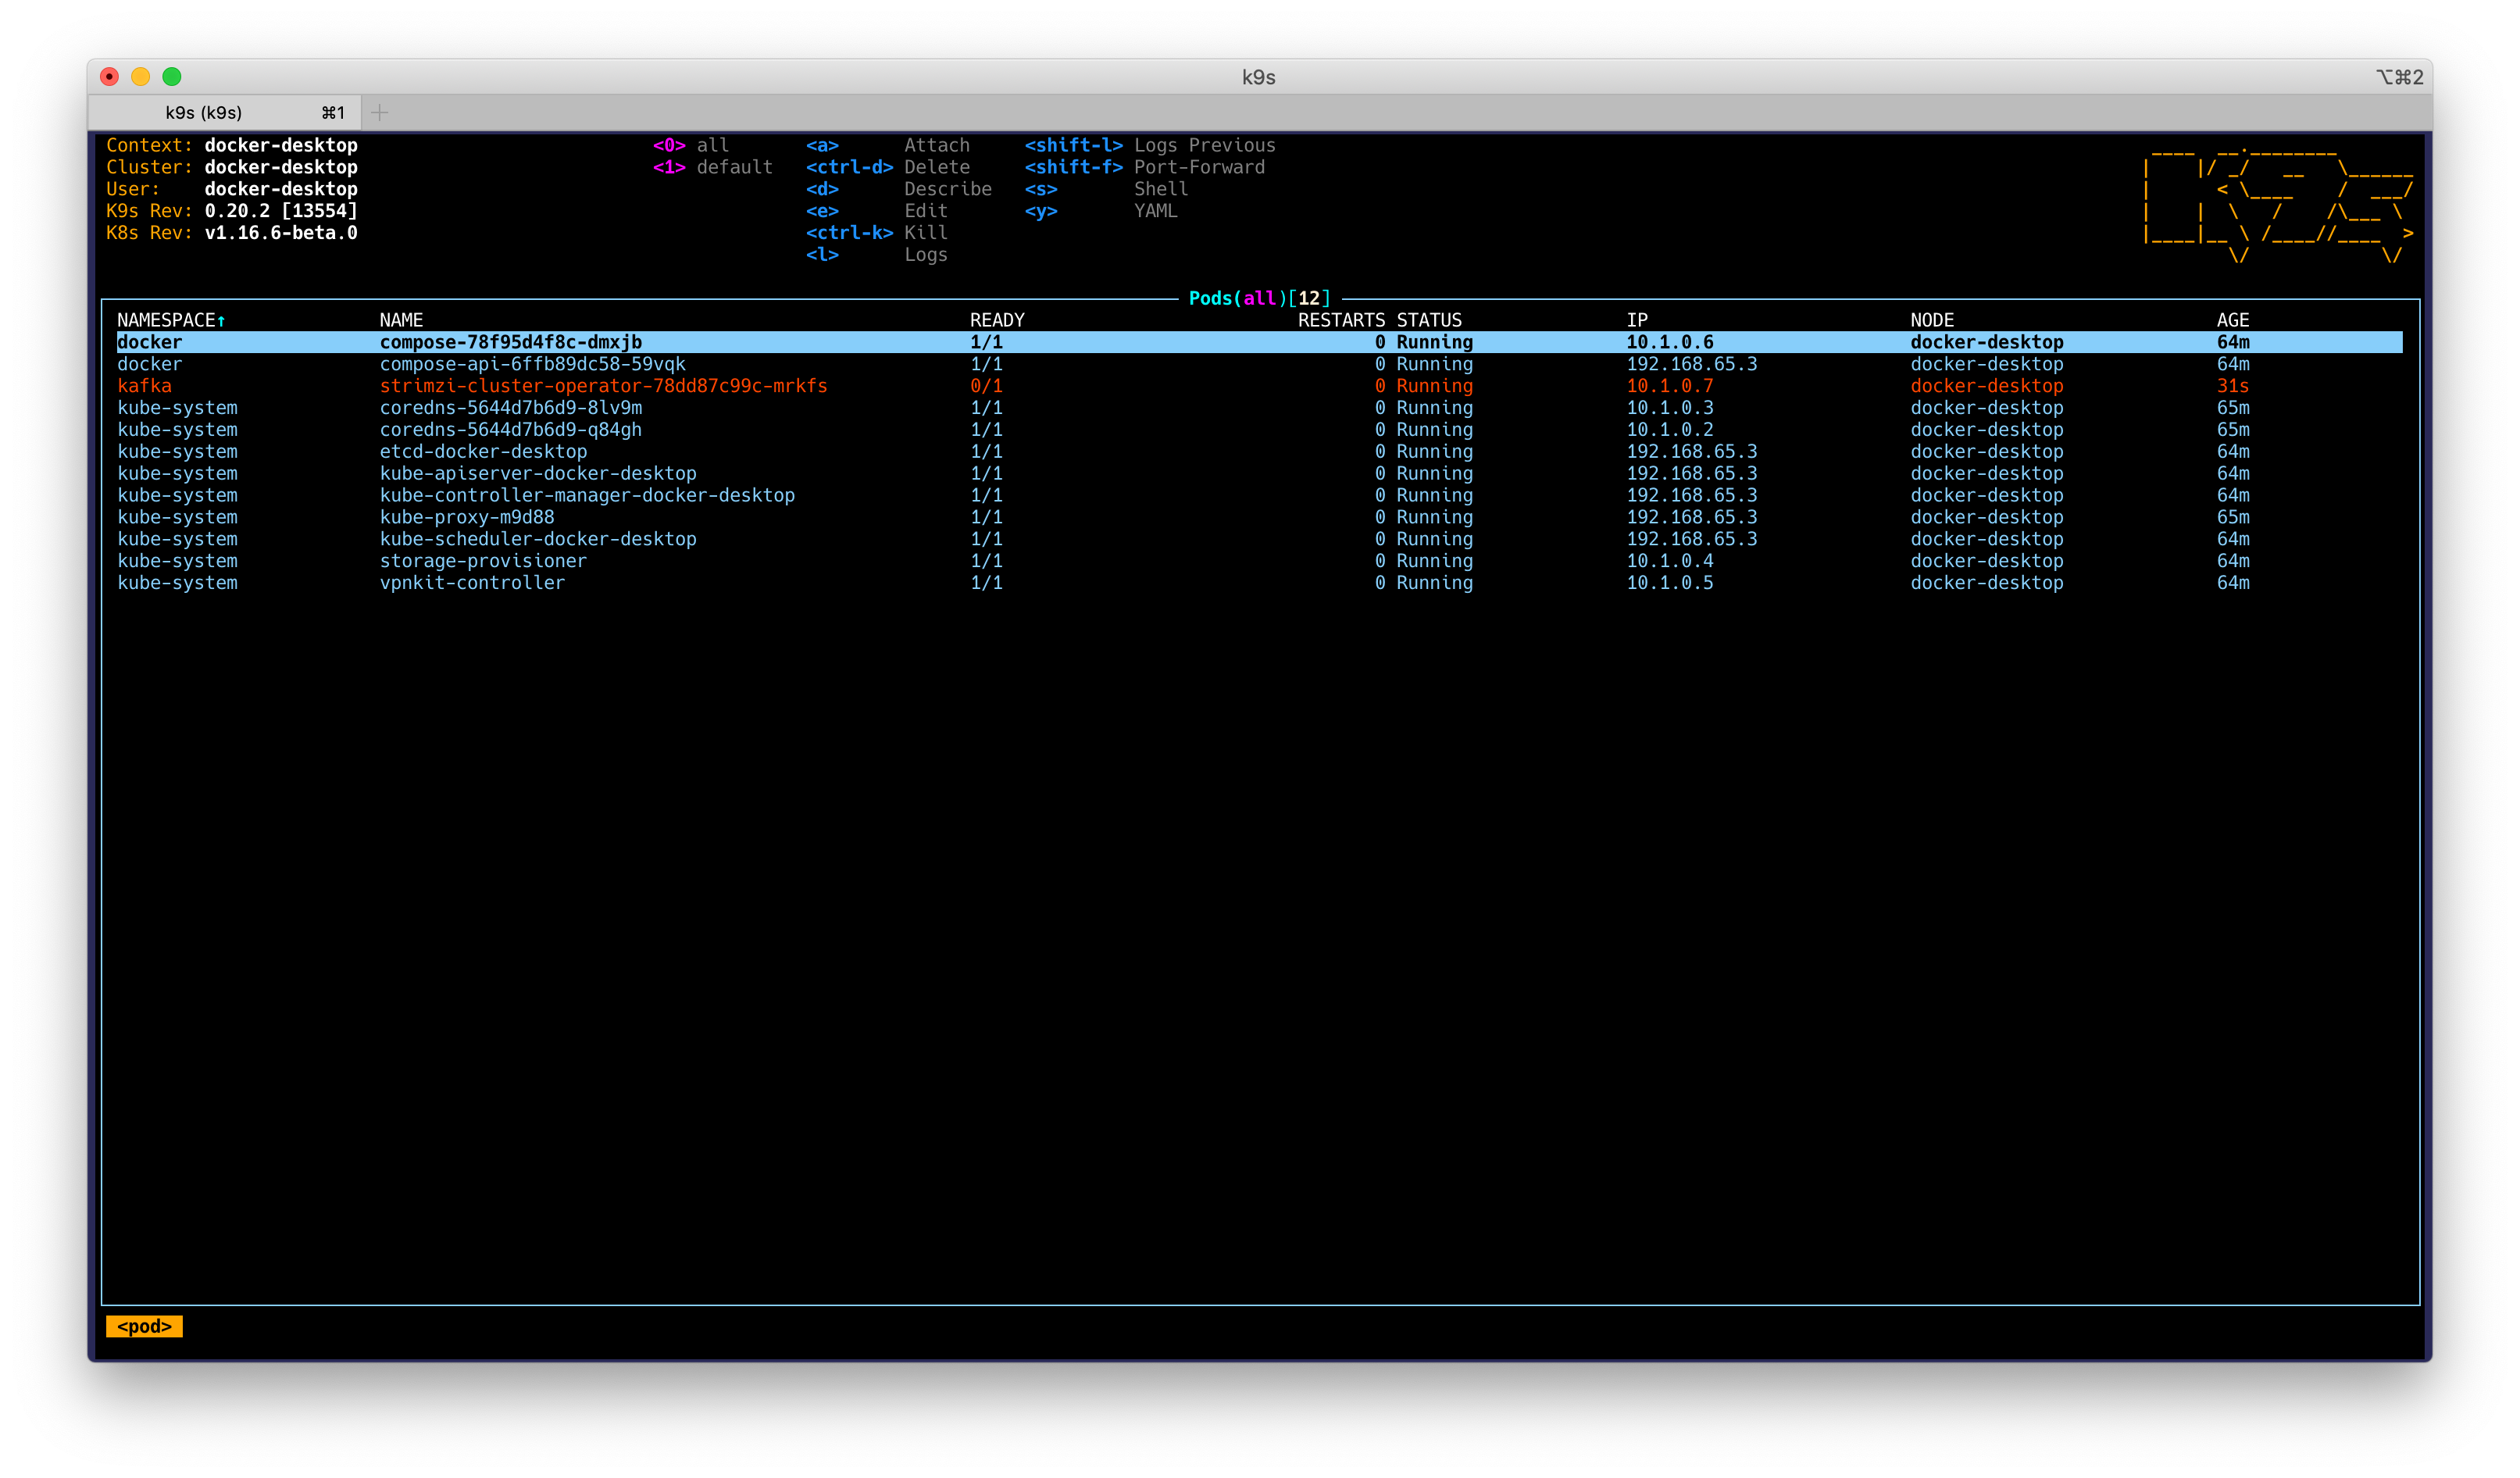The image size is (2520, 1478).
Task: Select pod compose-78f95d4f8c-dmxjb row
Action: [x=1259, y=342]
